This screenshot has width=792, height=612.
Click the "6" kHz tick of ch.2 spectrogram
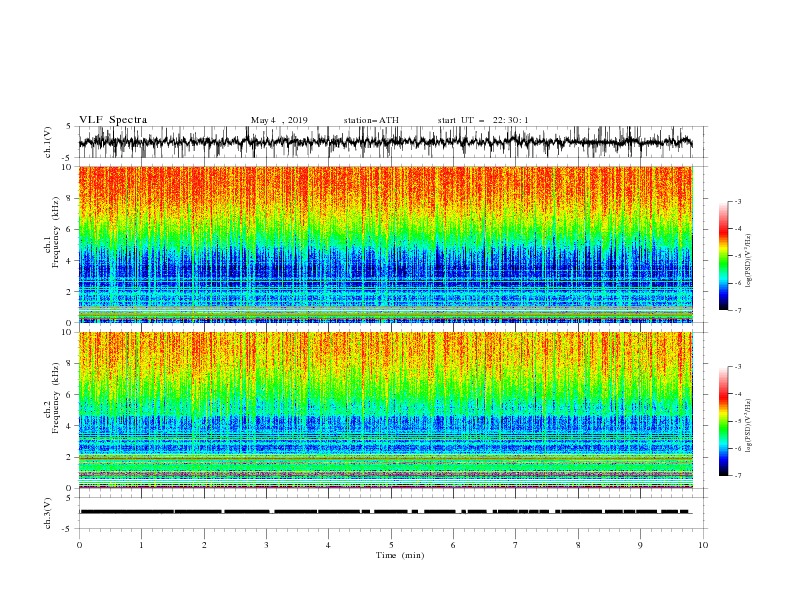69,394
